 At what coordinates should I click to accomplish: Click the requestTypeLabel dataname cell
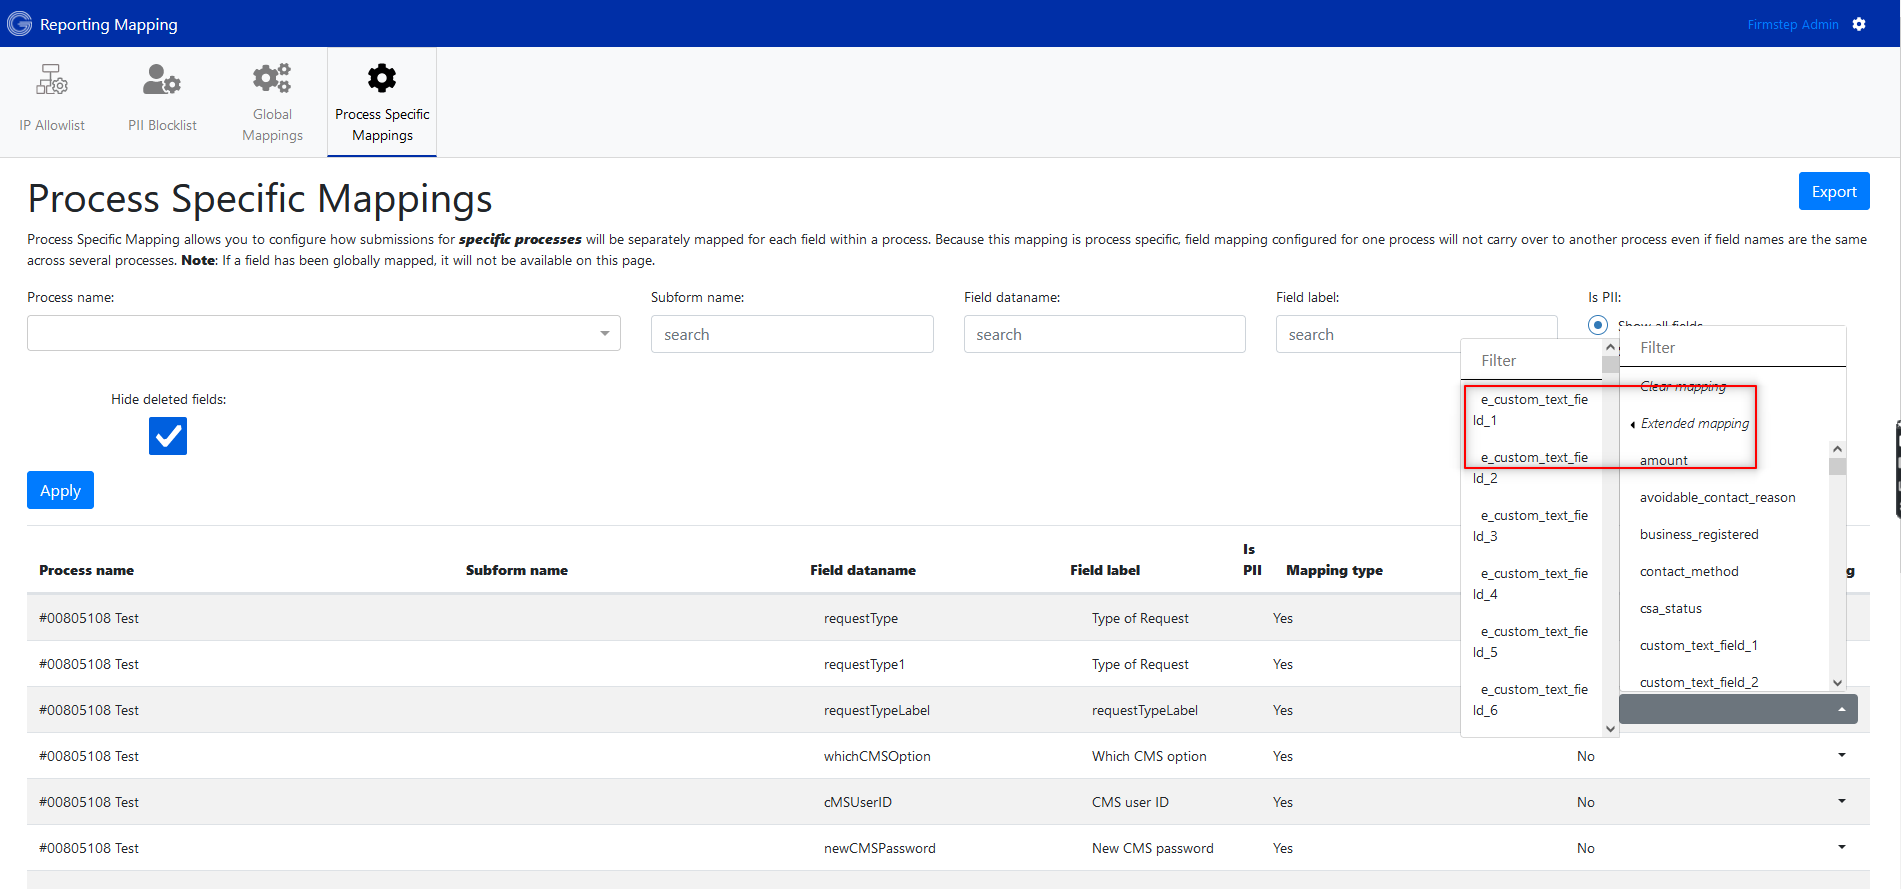point(877,710)
